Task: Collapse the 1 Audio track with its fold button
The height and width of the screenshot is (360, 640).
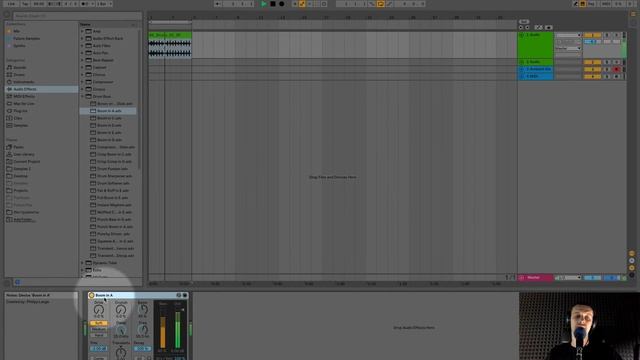Action: click(x=521, y=35)
